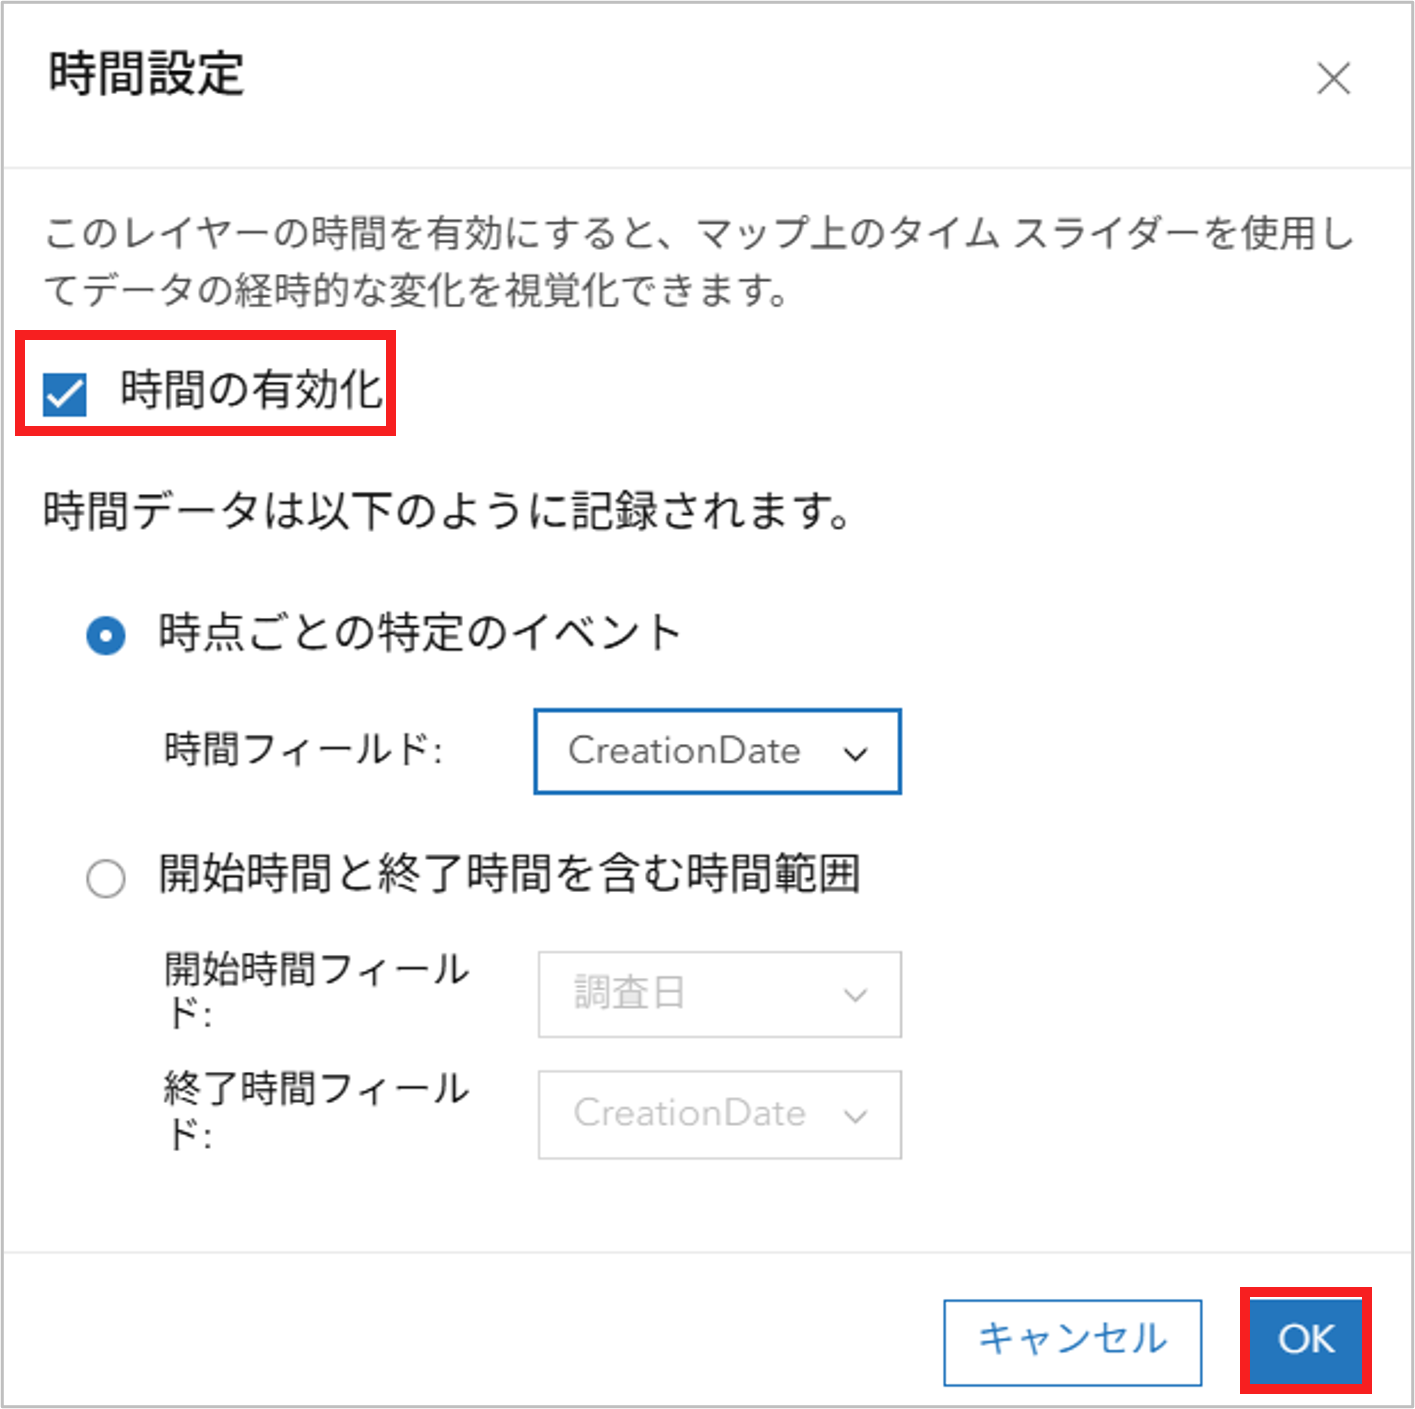1415x1409 pixels.
Task: Close the 時間設定 dialog with the X icon
Action: tap(1333, 78)
